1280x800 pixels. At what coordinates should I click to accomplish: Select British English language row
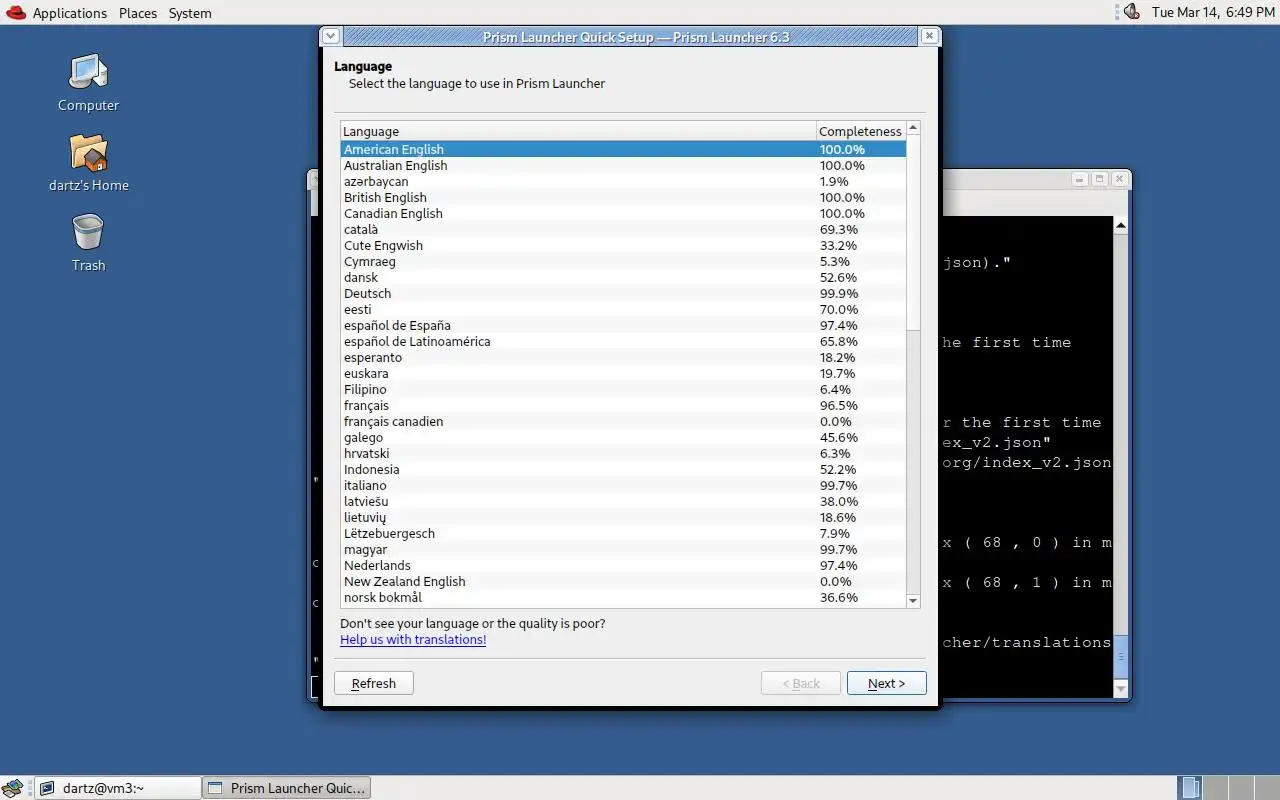point(623,197)
